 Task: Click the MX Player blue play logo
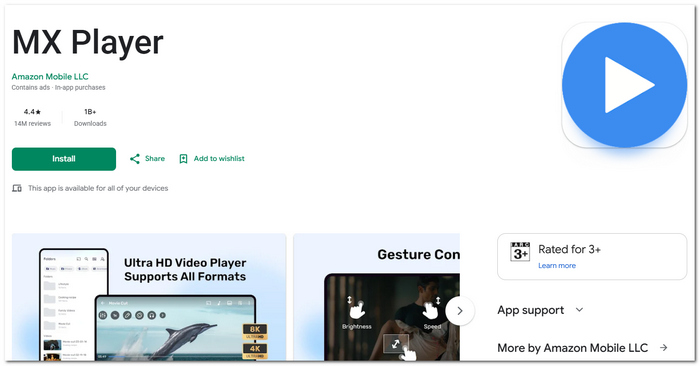point(624,85)
